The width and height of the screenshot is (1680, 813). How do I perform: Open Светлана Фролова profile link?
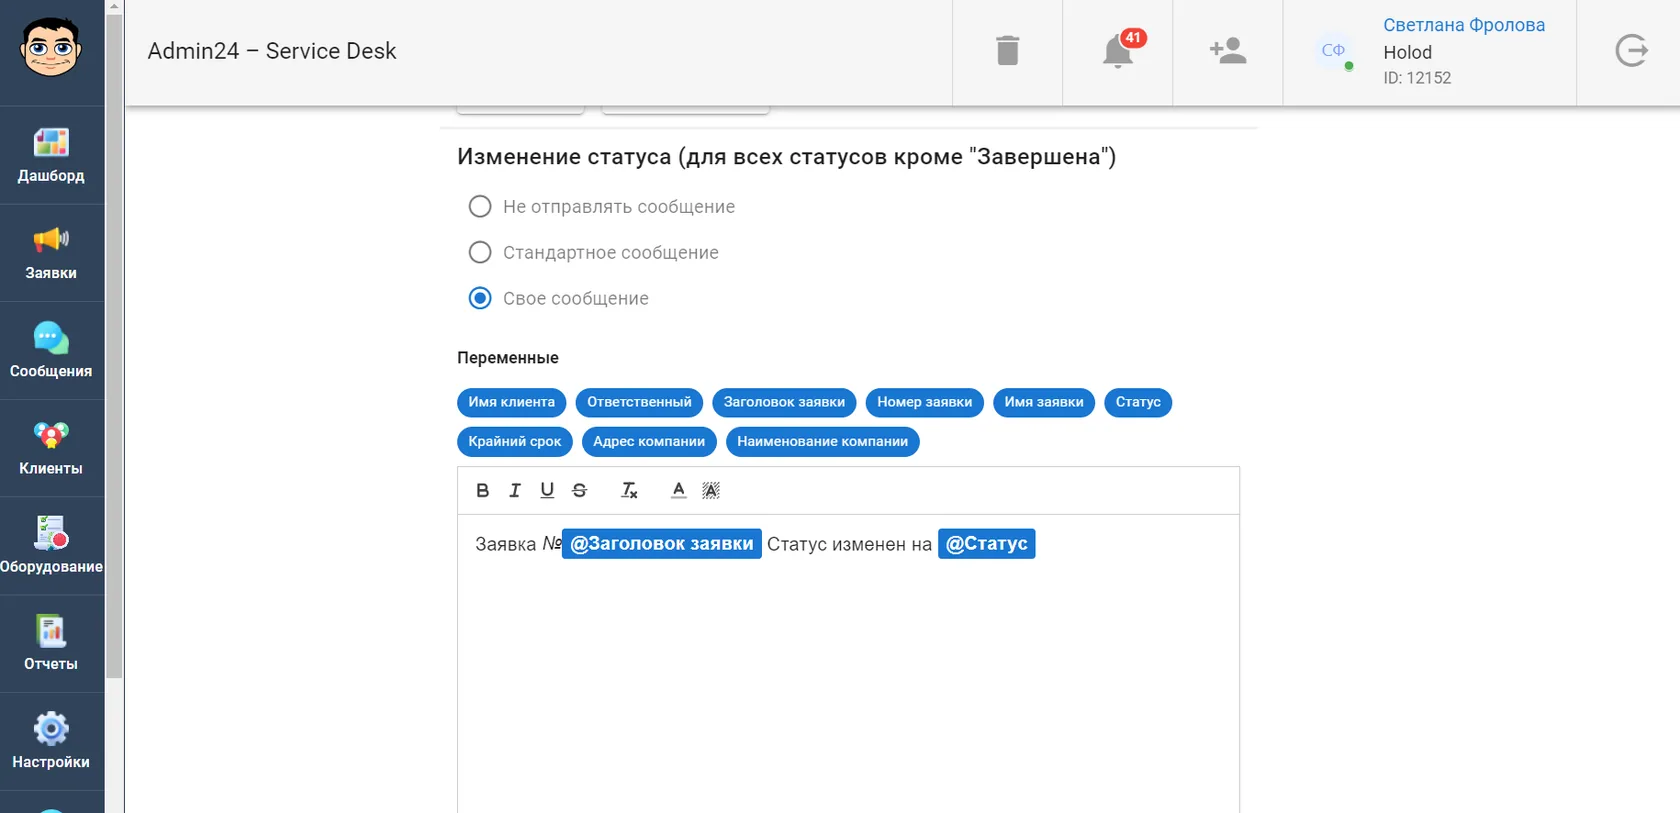click(x=1464, y=25)
